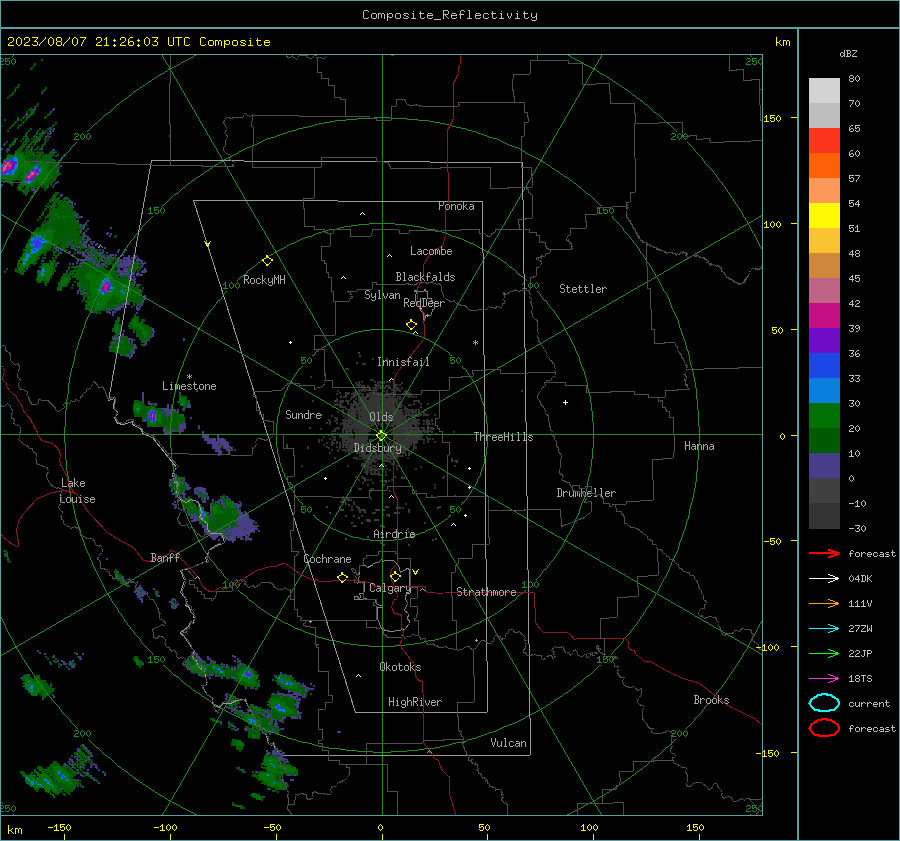The image size is (900, 841).
Task: Click the Didsbury town label
Action: [377, 448]
